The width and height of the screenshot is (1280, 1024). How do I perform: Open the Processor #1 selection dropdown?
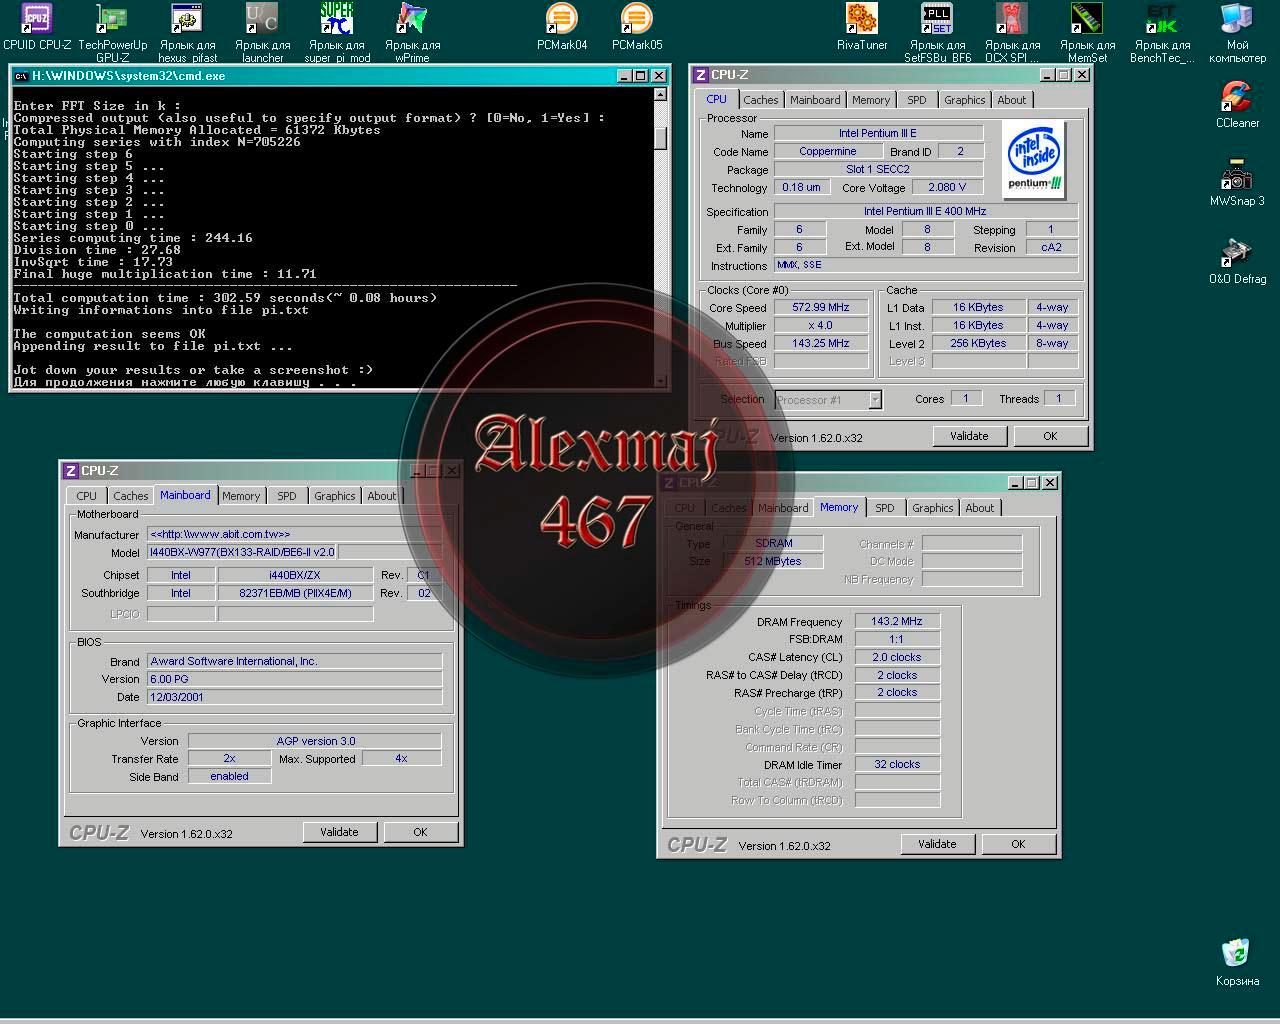pyautogui.click(x=828, y=400)
